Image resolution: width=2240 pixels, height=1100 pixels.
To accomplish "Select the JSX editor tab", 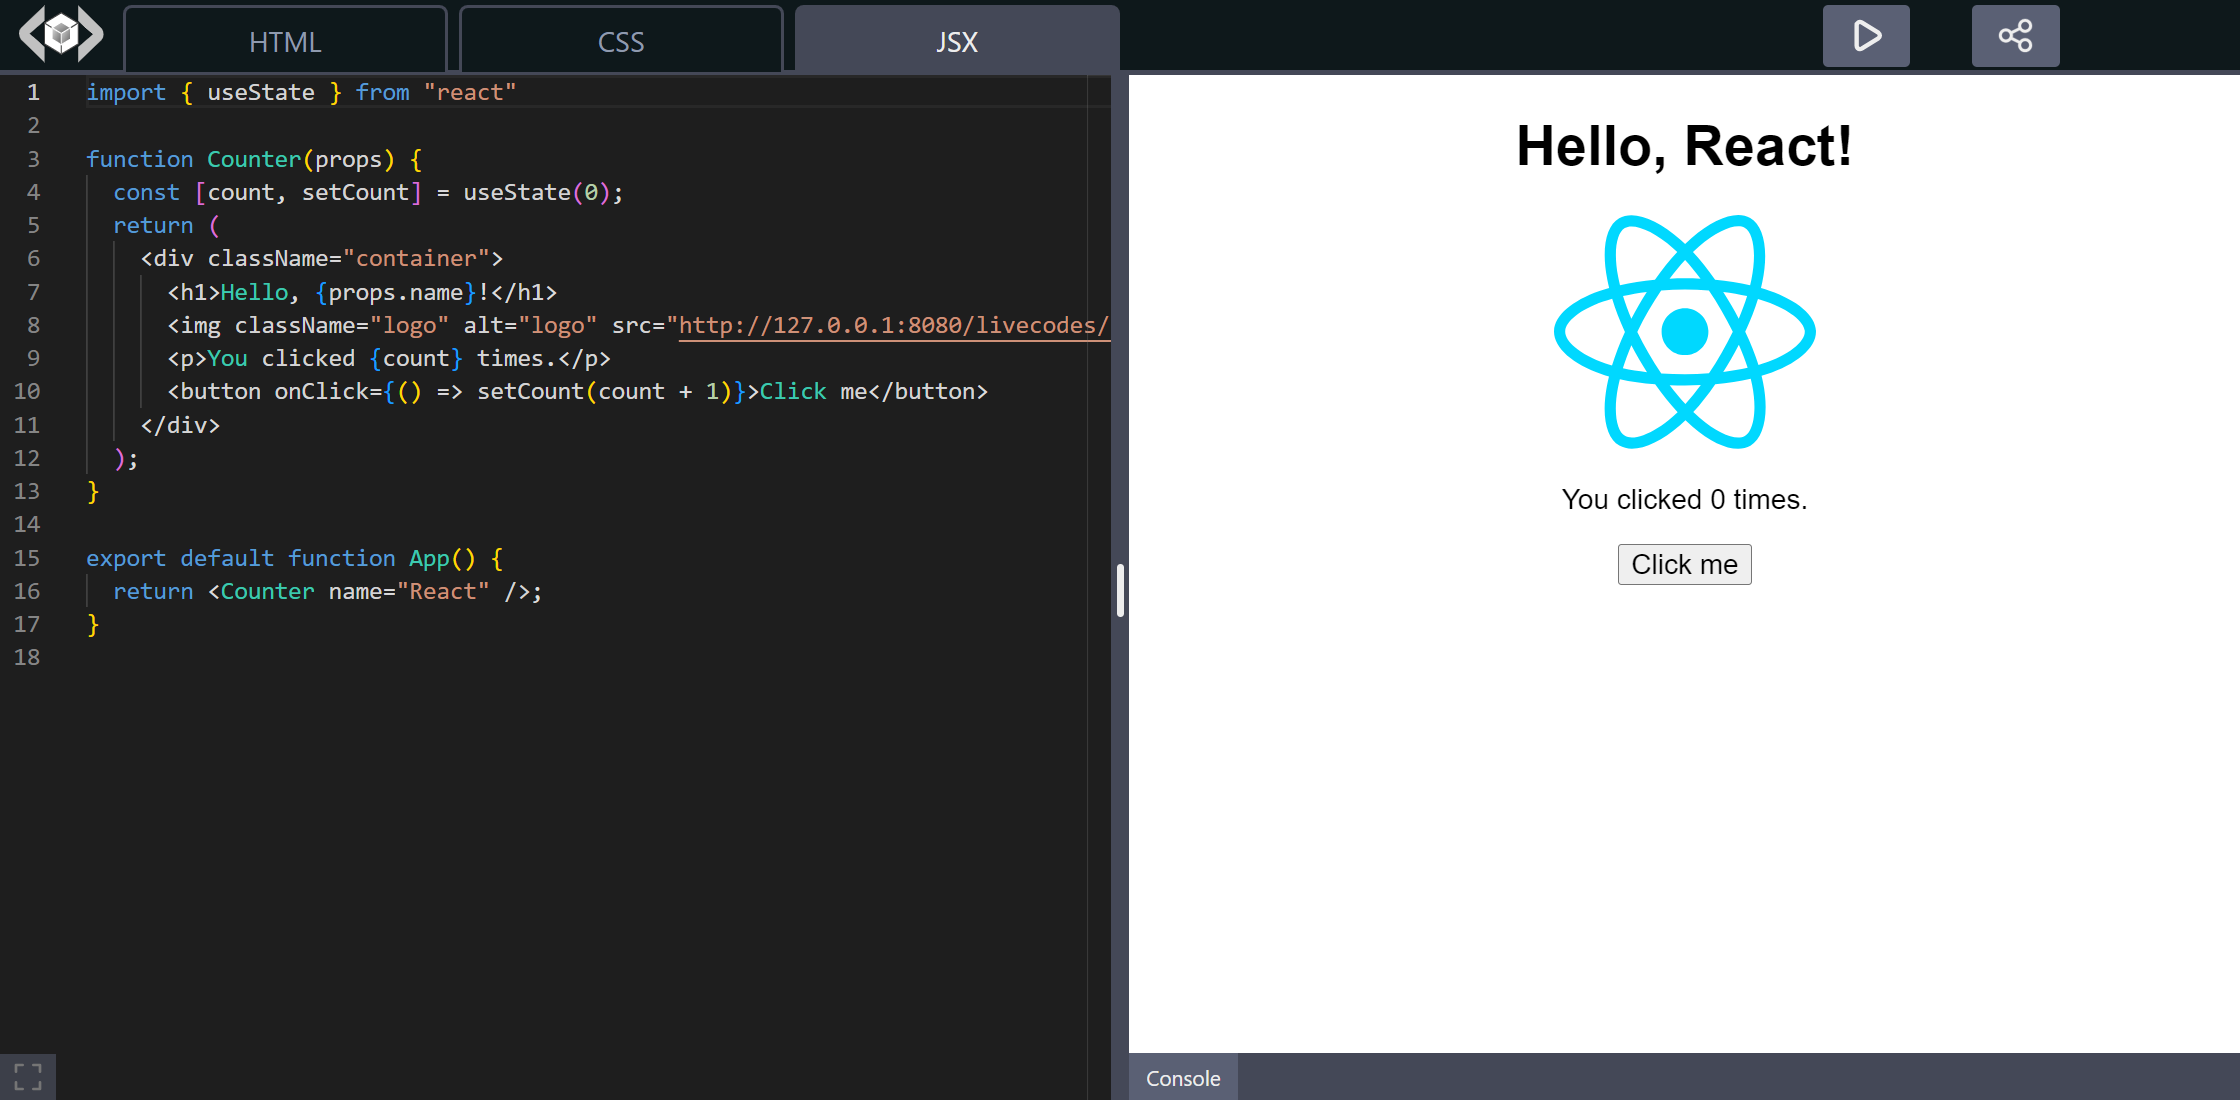I will click(x=956, y=42).
